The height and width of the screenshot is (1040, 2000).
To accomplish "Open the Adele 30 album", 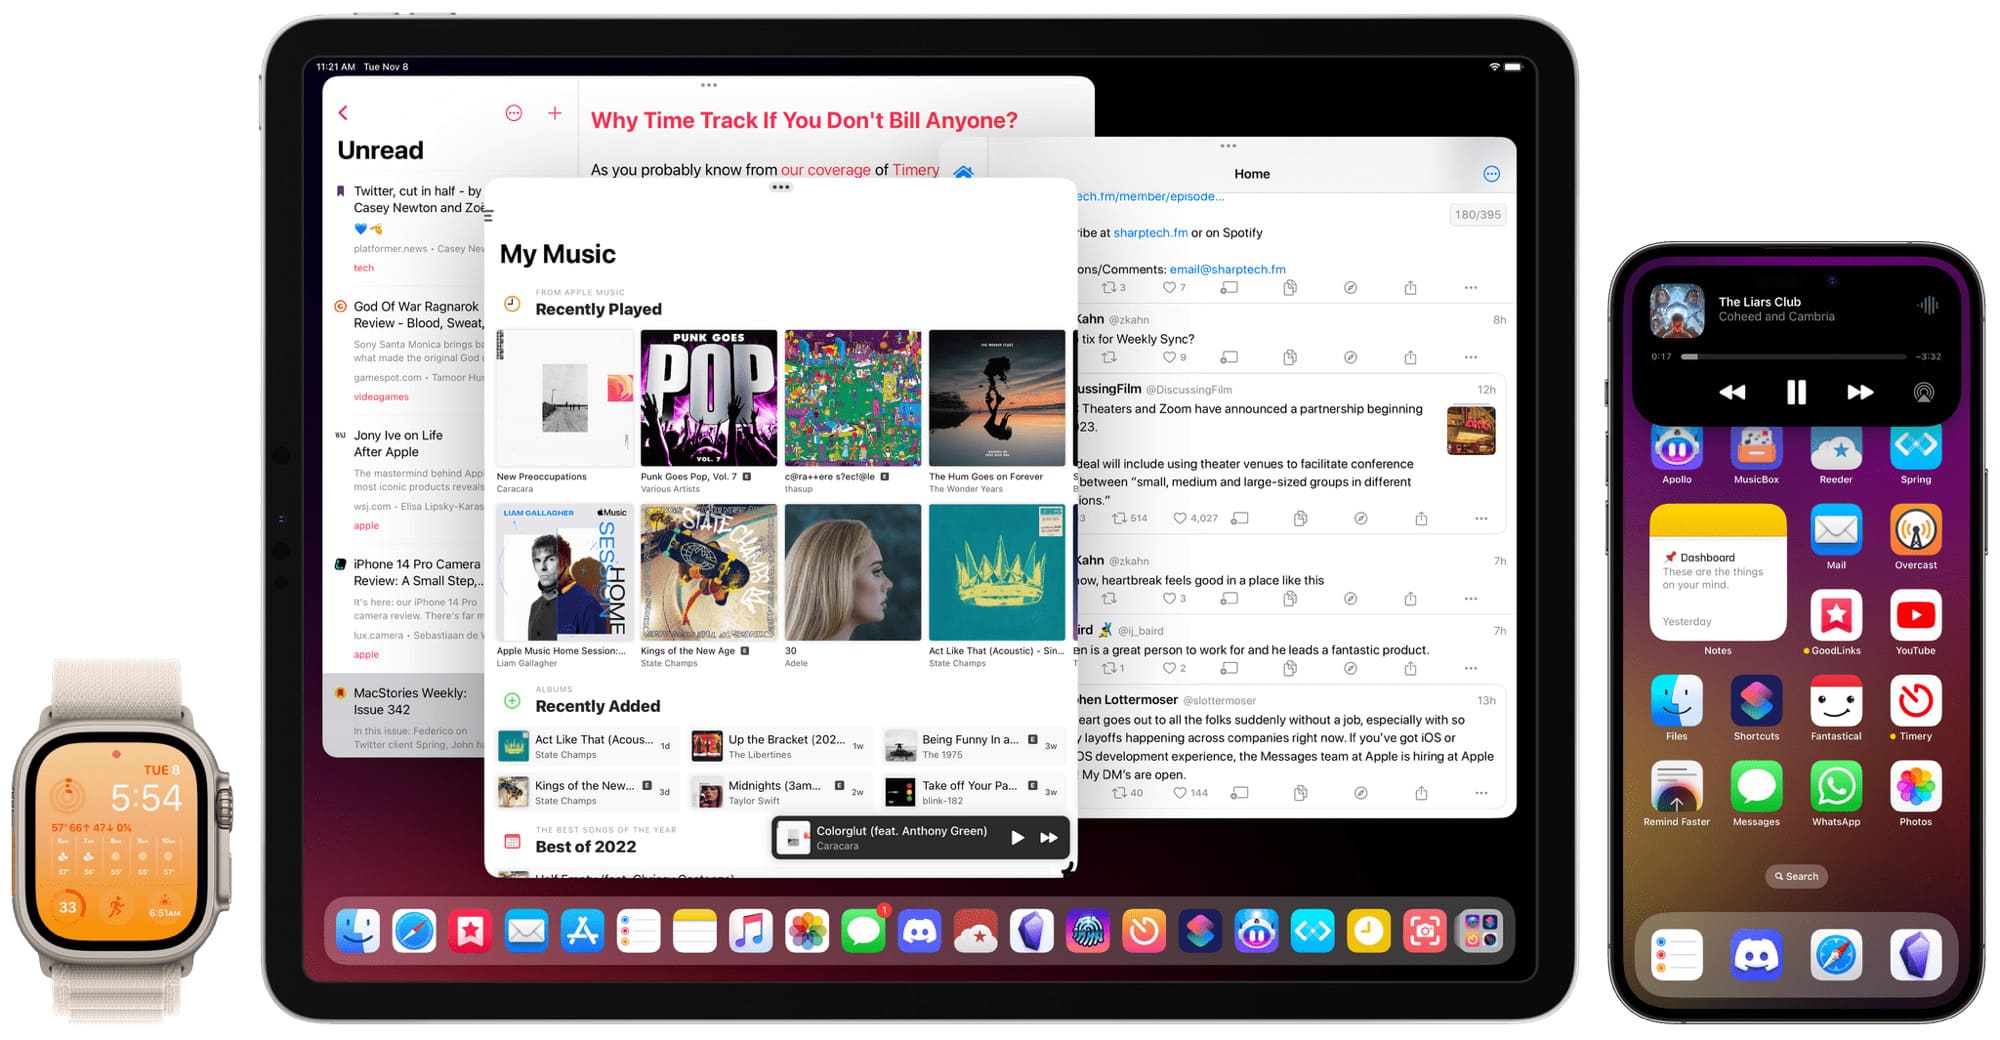I will tap(853, 572).
